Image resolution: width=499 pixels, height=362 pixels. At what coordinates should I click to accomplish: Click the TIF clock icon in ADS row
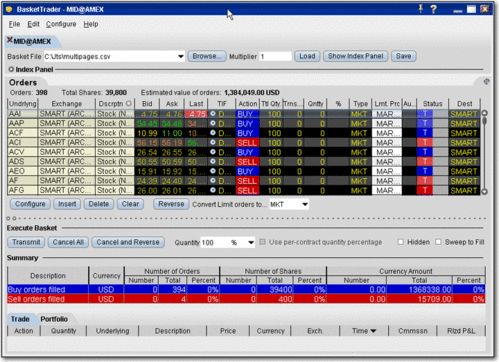[x=213, y=161]
